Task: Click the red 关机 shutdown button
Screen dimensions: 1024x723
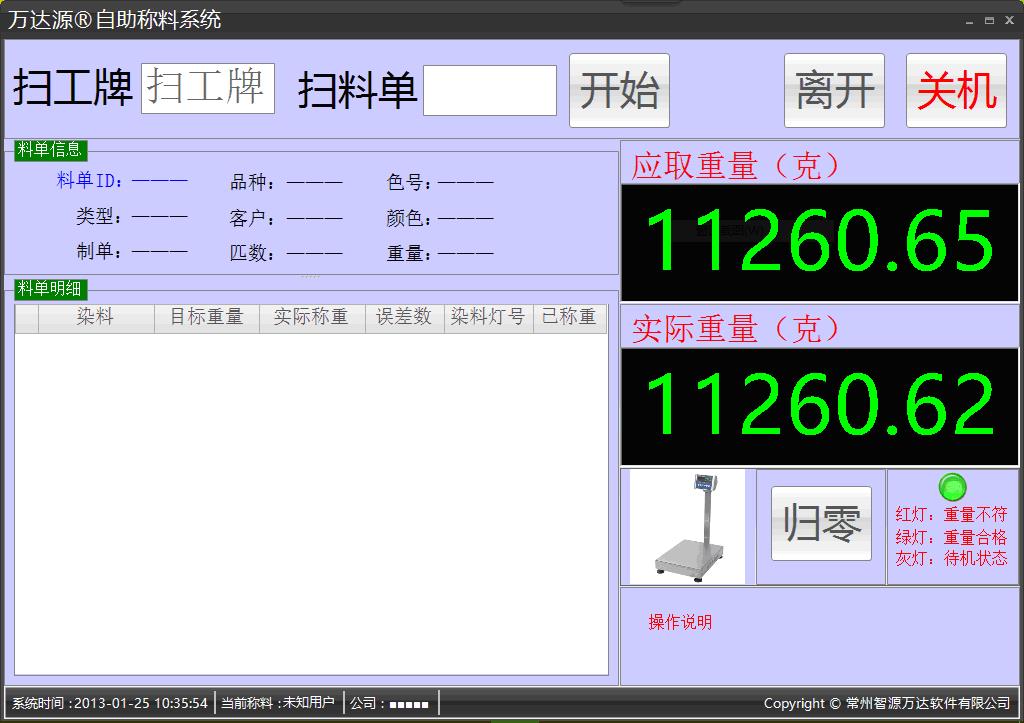Action: [x=956, y=91]
